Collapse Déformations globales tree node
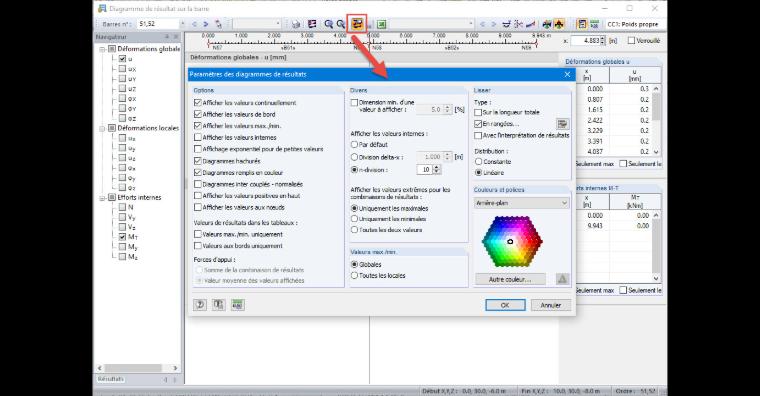The height and width of the screenshot is (396, 760). [x=102, y=49]
